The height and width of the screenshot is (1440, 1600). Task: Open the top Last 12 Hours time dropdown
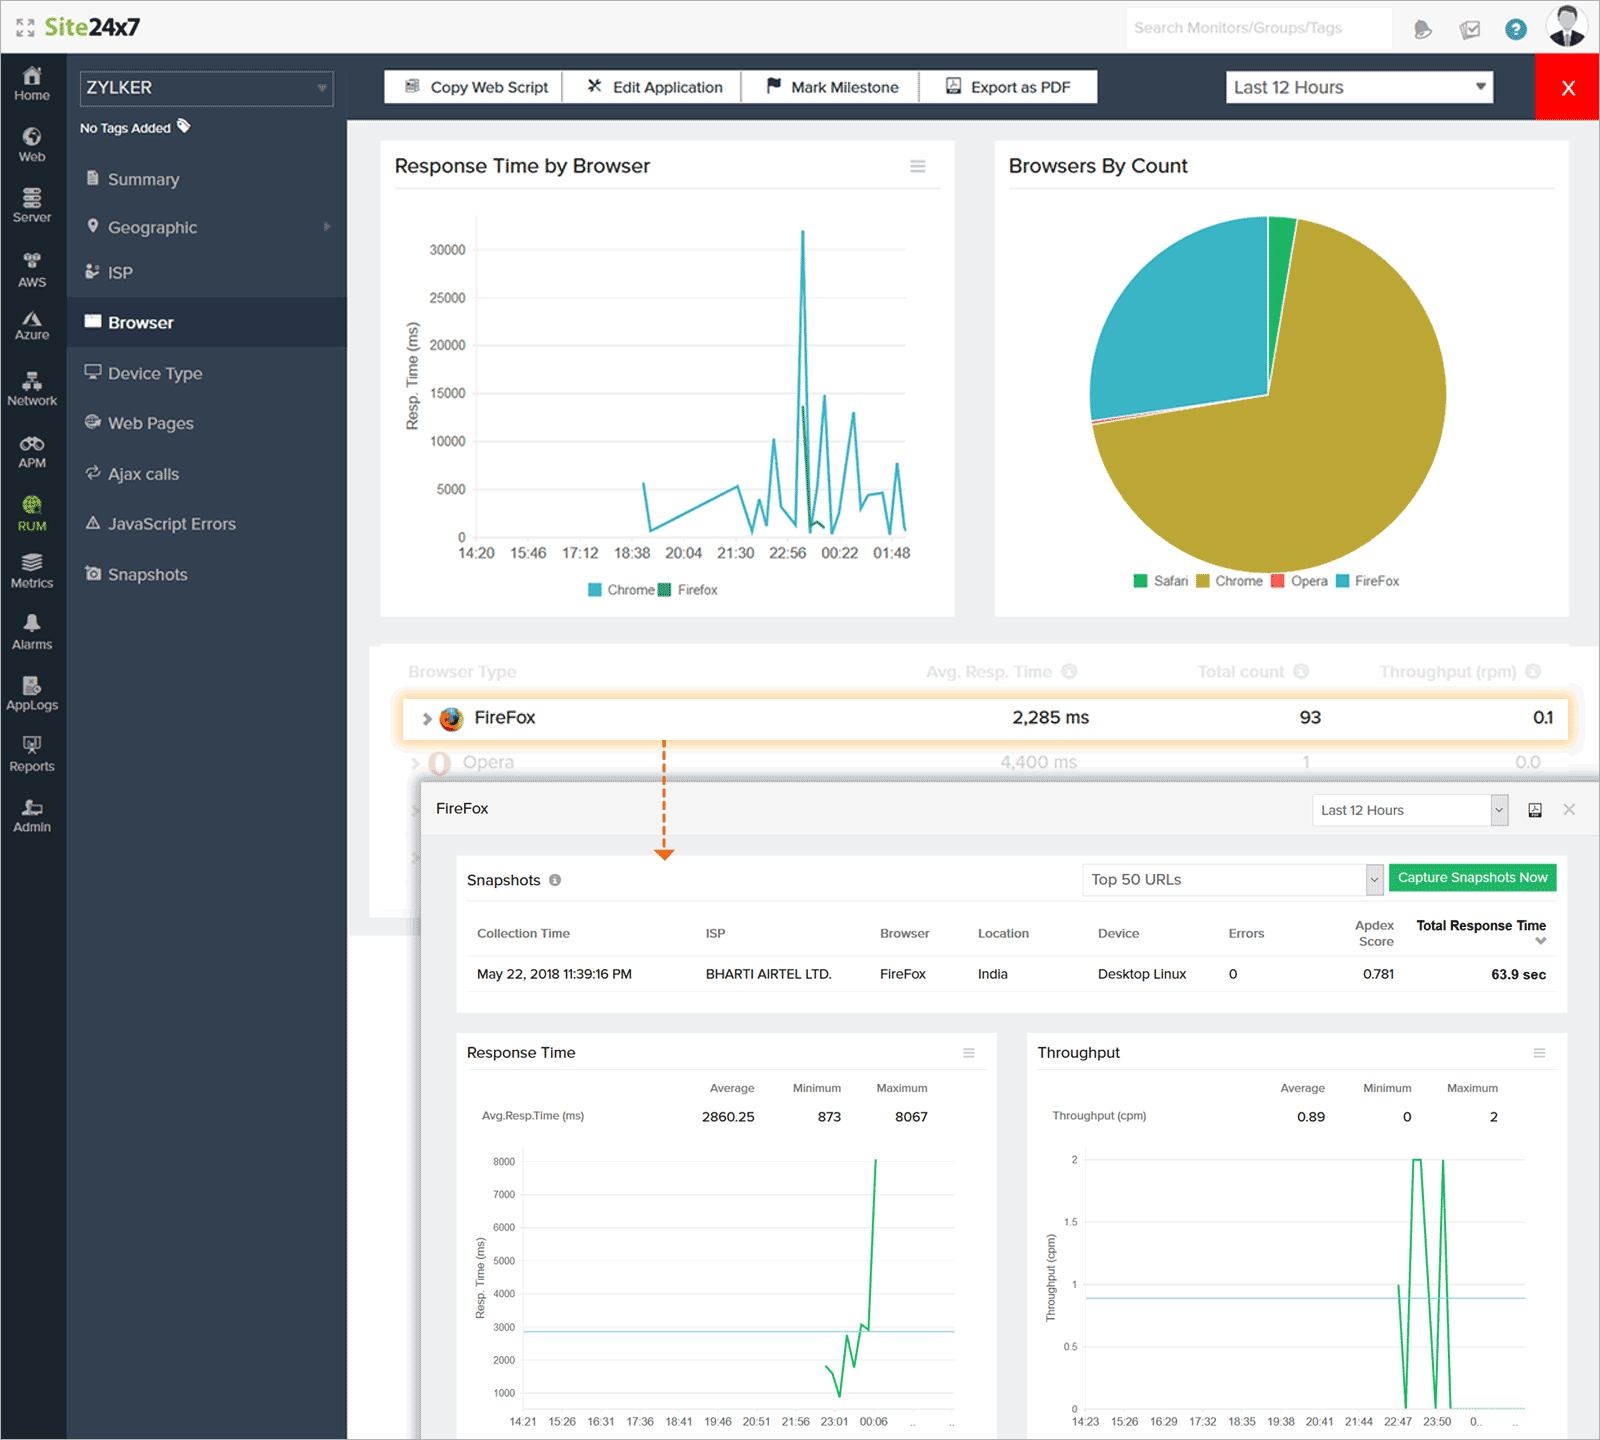[x=1360, y=87]
